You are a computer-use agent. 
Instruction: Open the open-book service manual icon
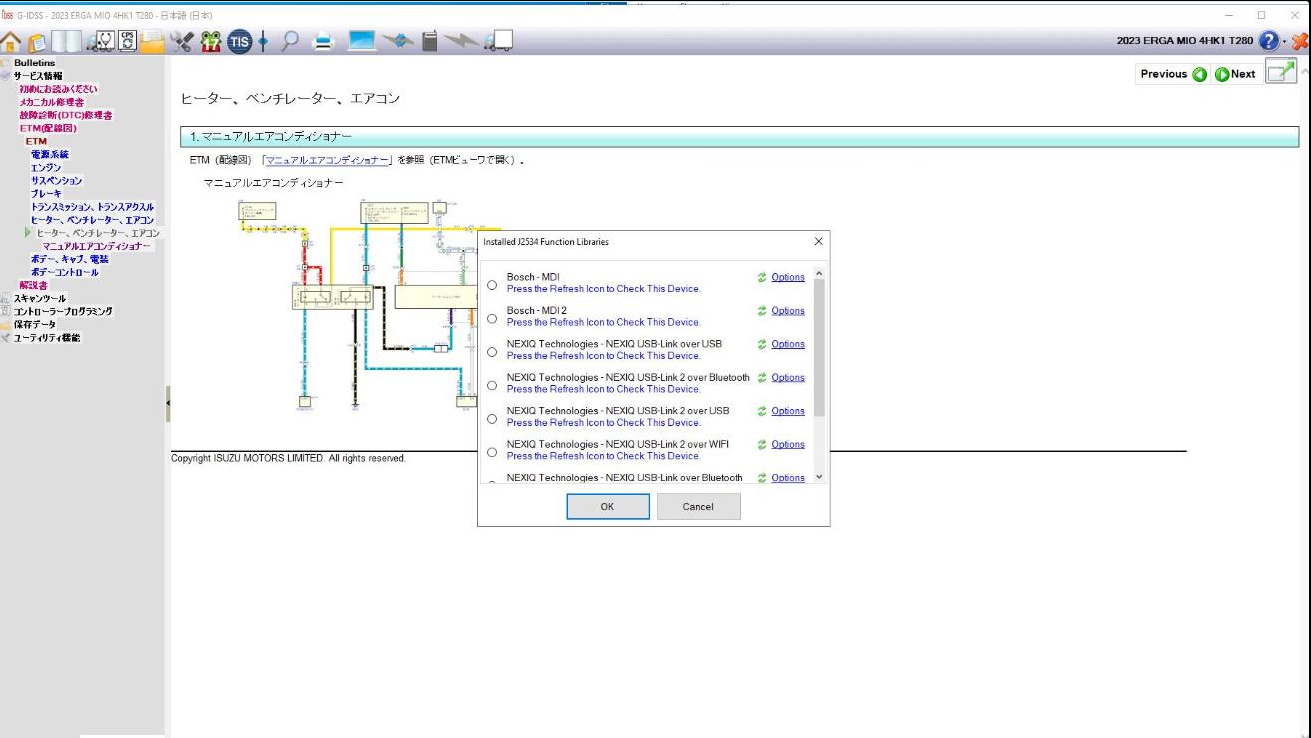(67, 42)
